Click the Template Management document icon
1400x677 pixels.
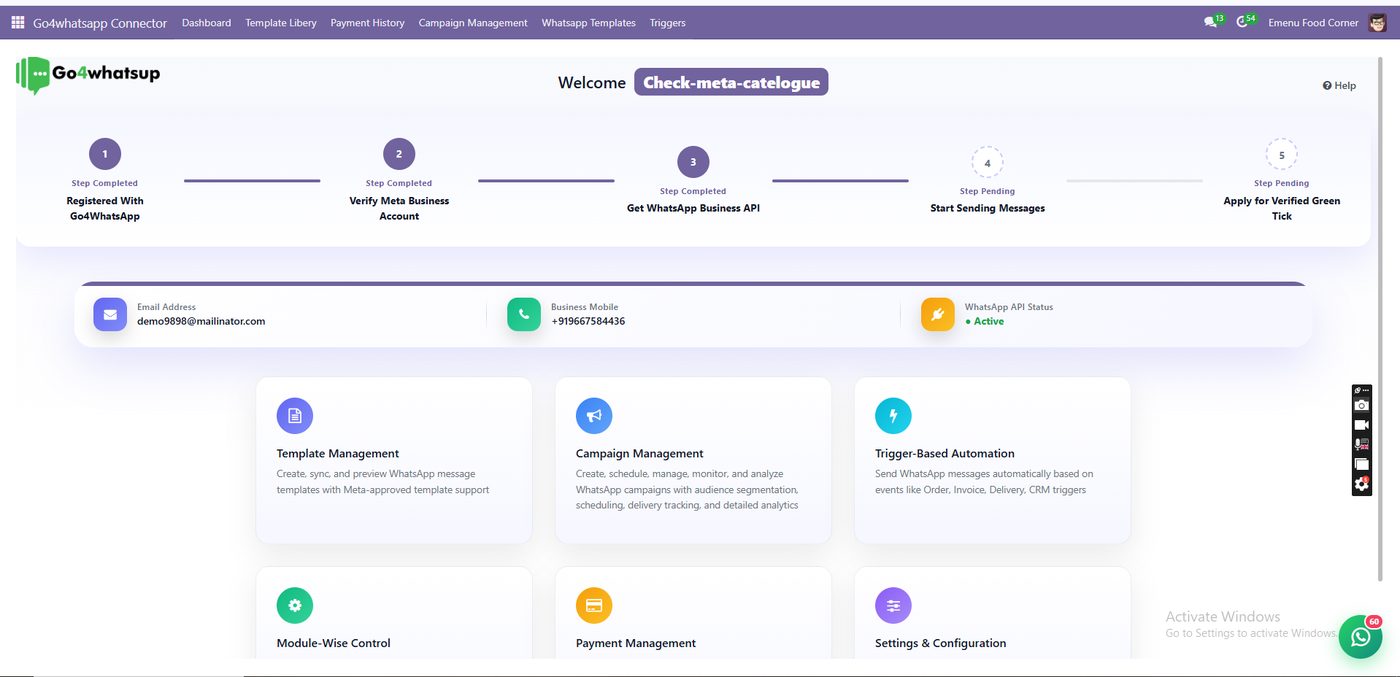pyautogui.click(x=295, y=416)
